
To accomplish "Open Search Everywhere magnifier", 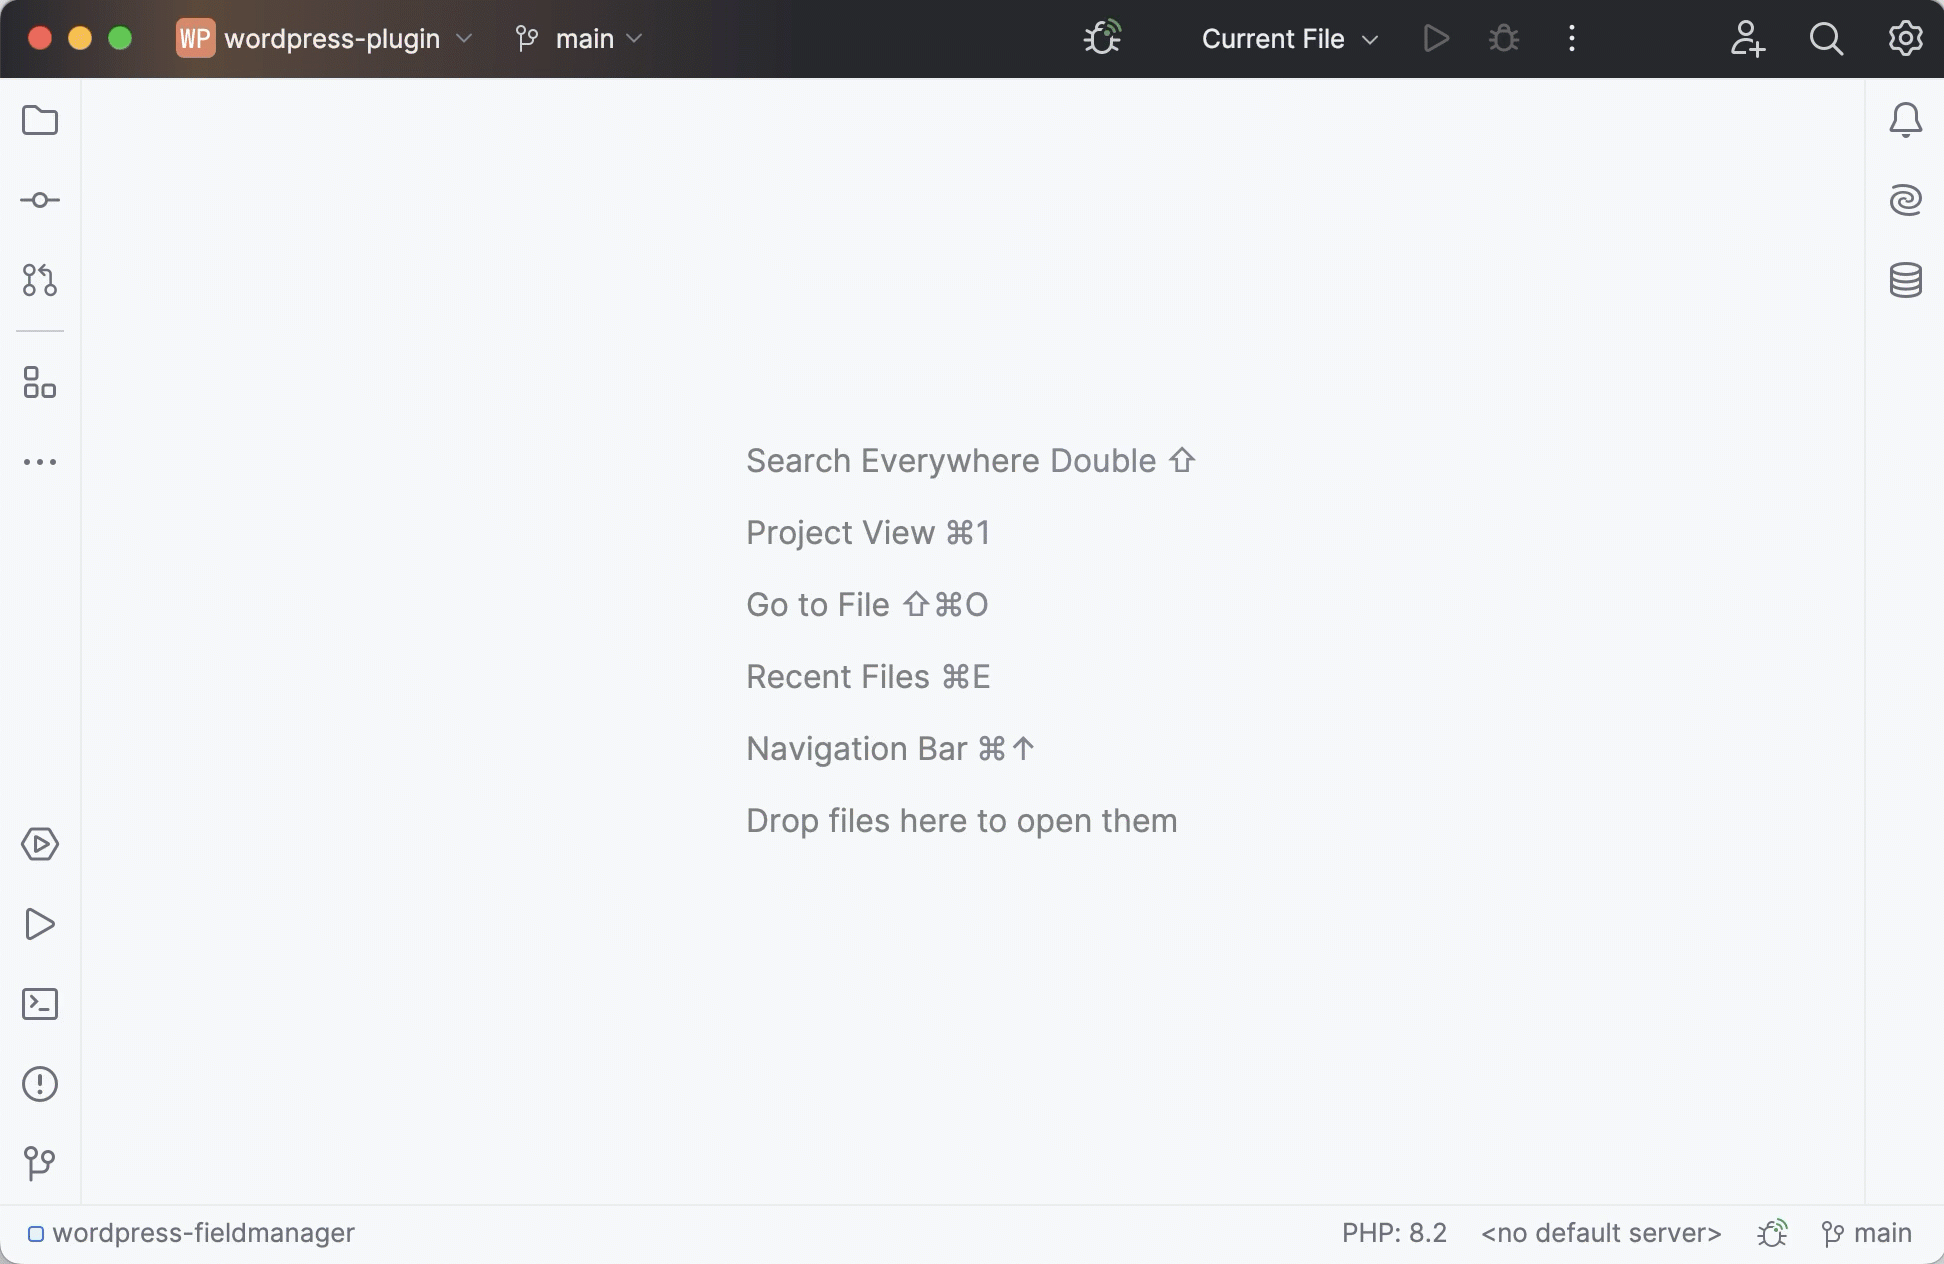I will (x=1826, y=39).
